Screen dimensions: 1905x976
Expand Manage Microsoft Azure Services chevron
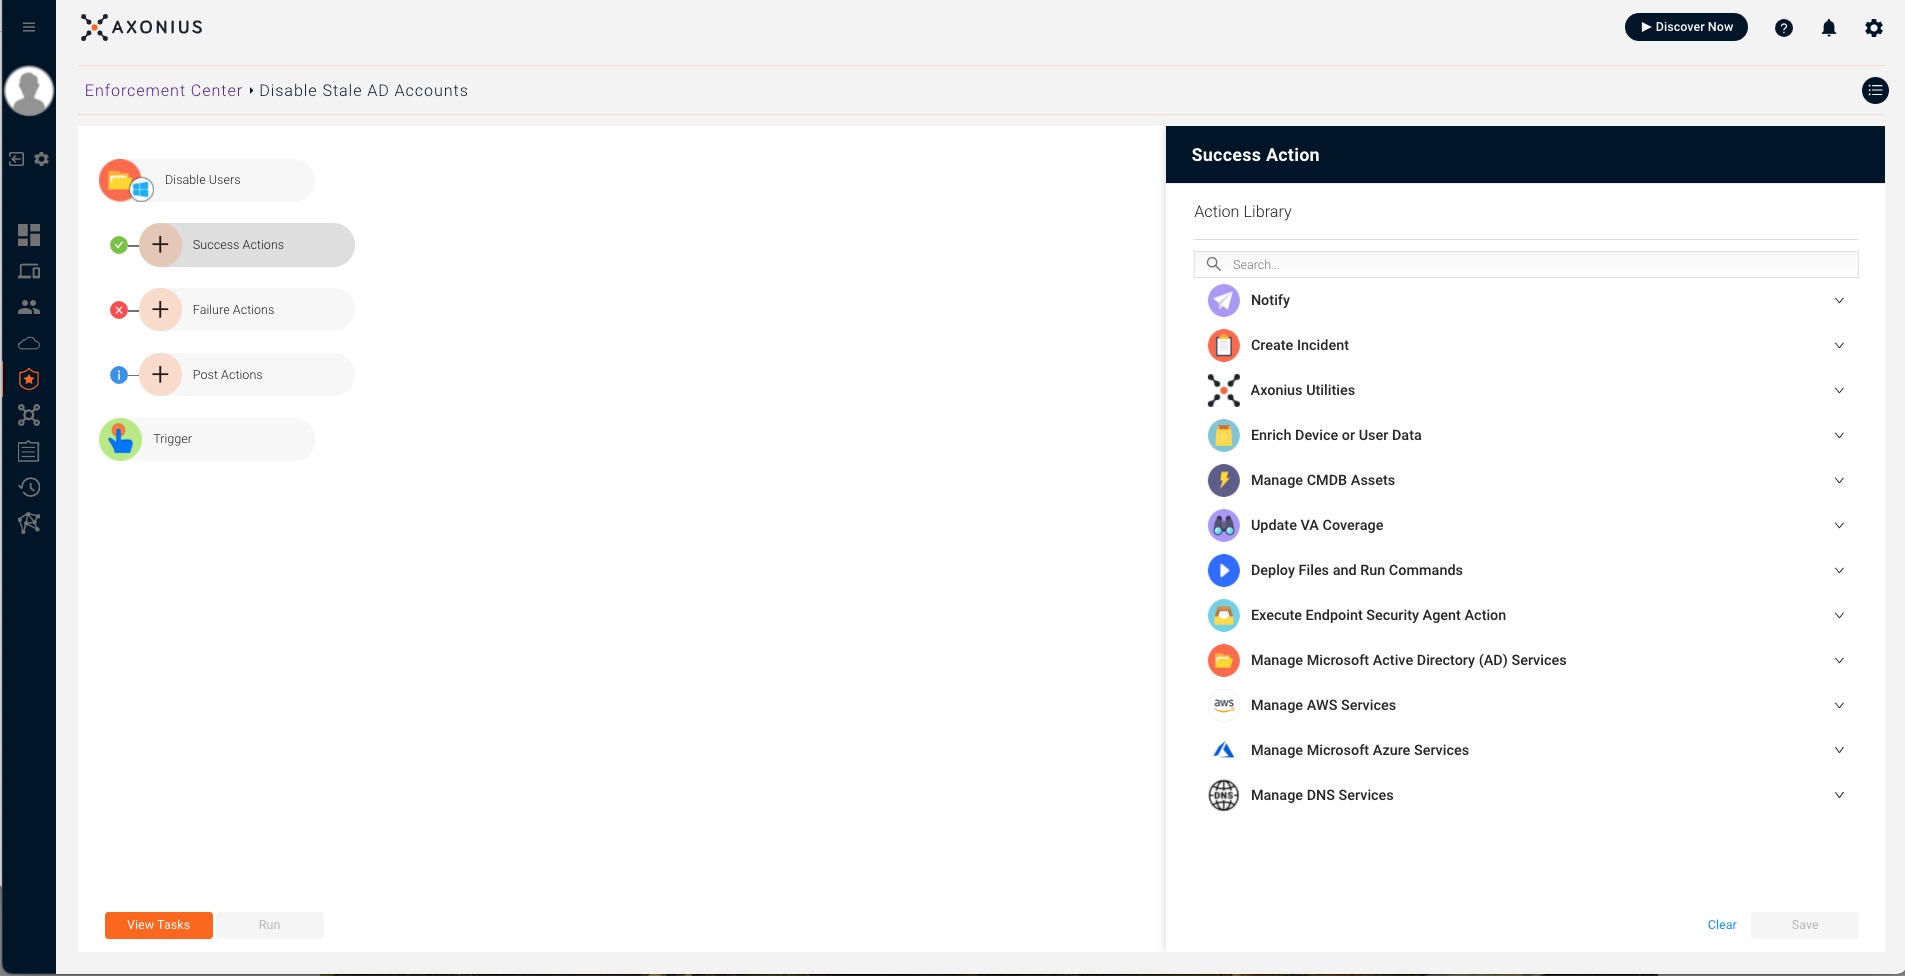[1838, 750]
